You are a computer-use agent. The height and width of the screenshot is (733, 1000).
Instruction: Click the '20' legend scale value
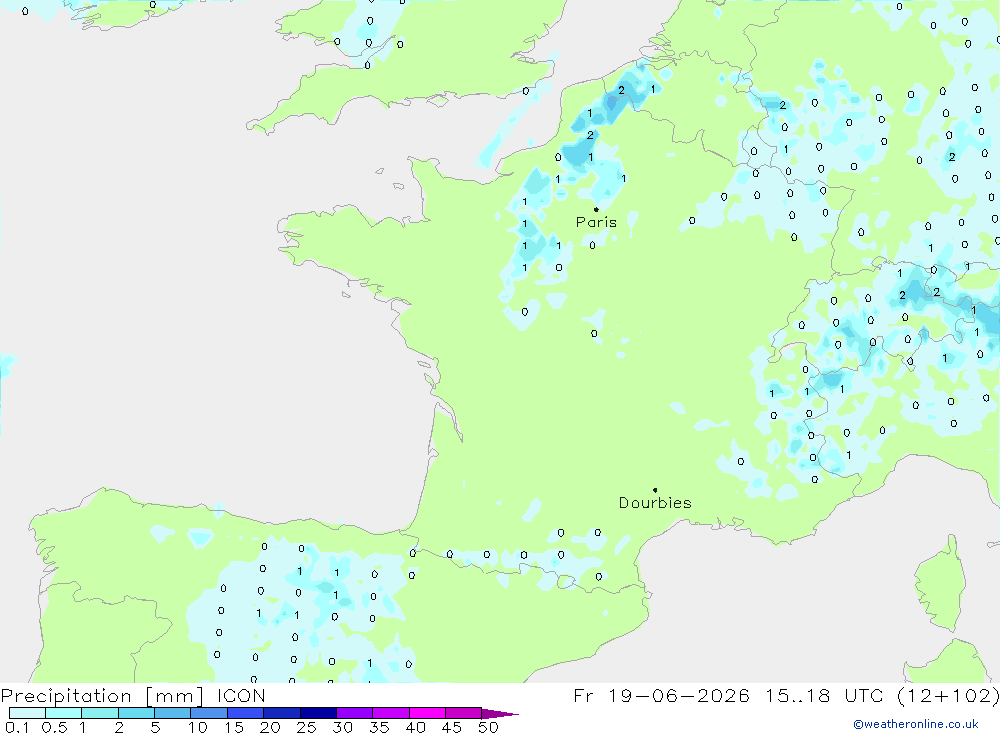(270, 727)
